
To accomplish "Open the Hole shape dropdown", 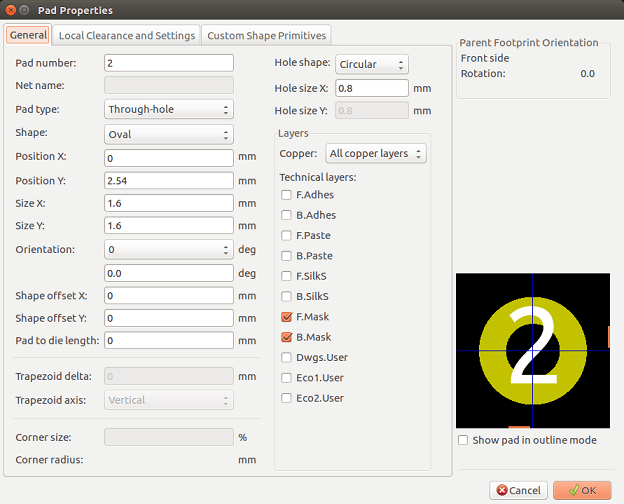I will pos(371,64).
